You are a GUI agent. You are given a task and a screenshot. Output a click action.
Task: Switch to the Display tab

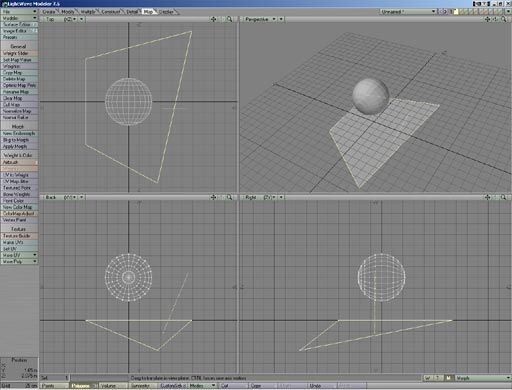point(166,12)
